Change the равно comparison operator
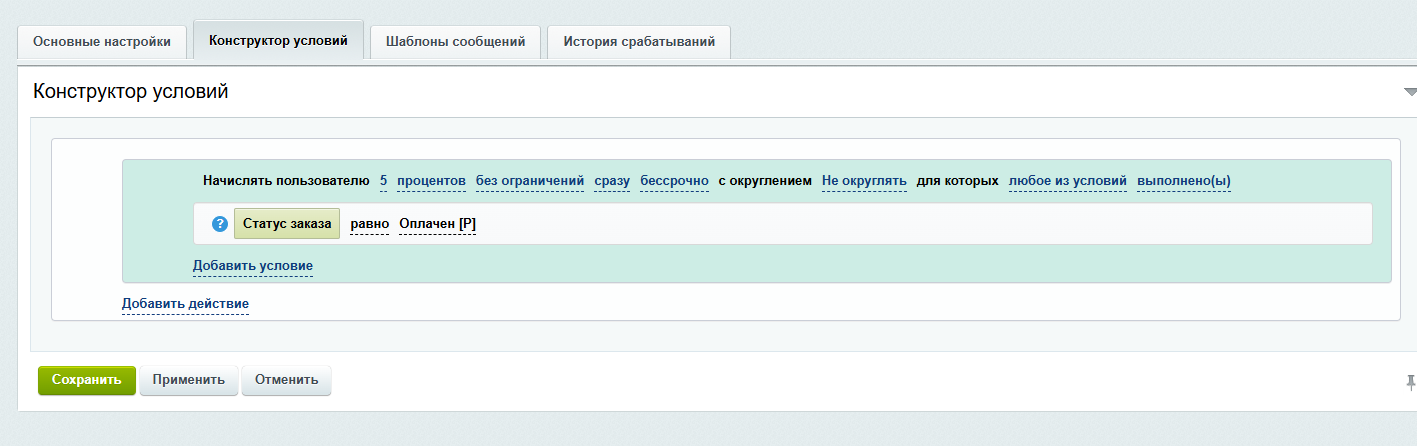Viewport: 1417px width, 446px height. 370,224
